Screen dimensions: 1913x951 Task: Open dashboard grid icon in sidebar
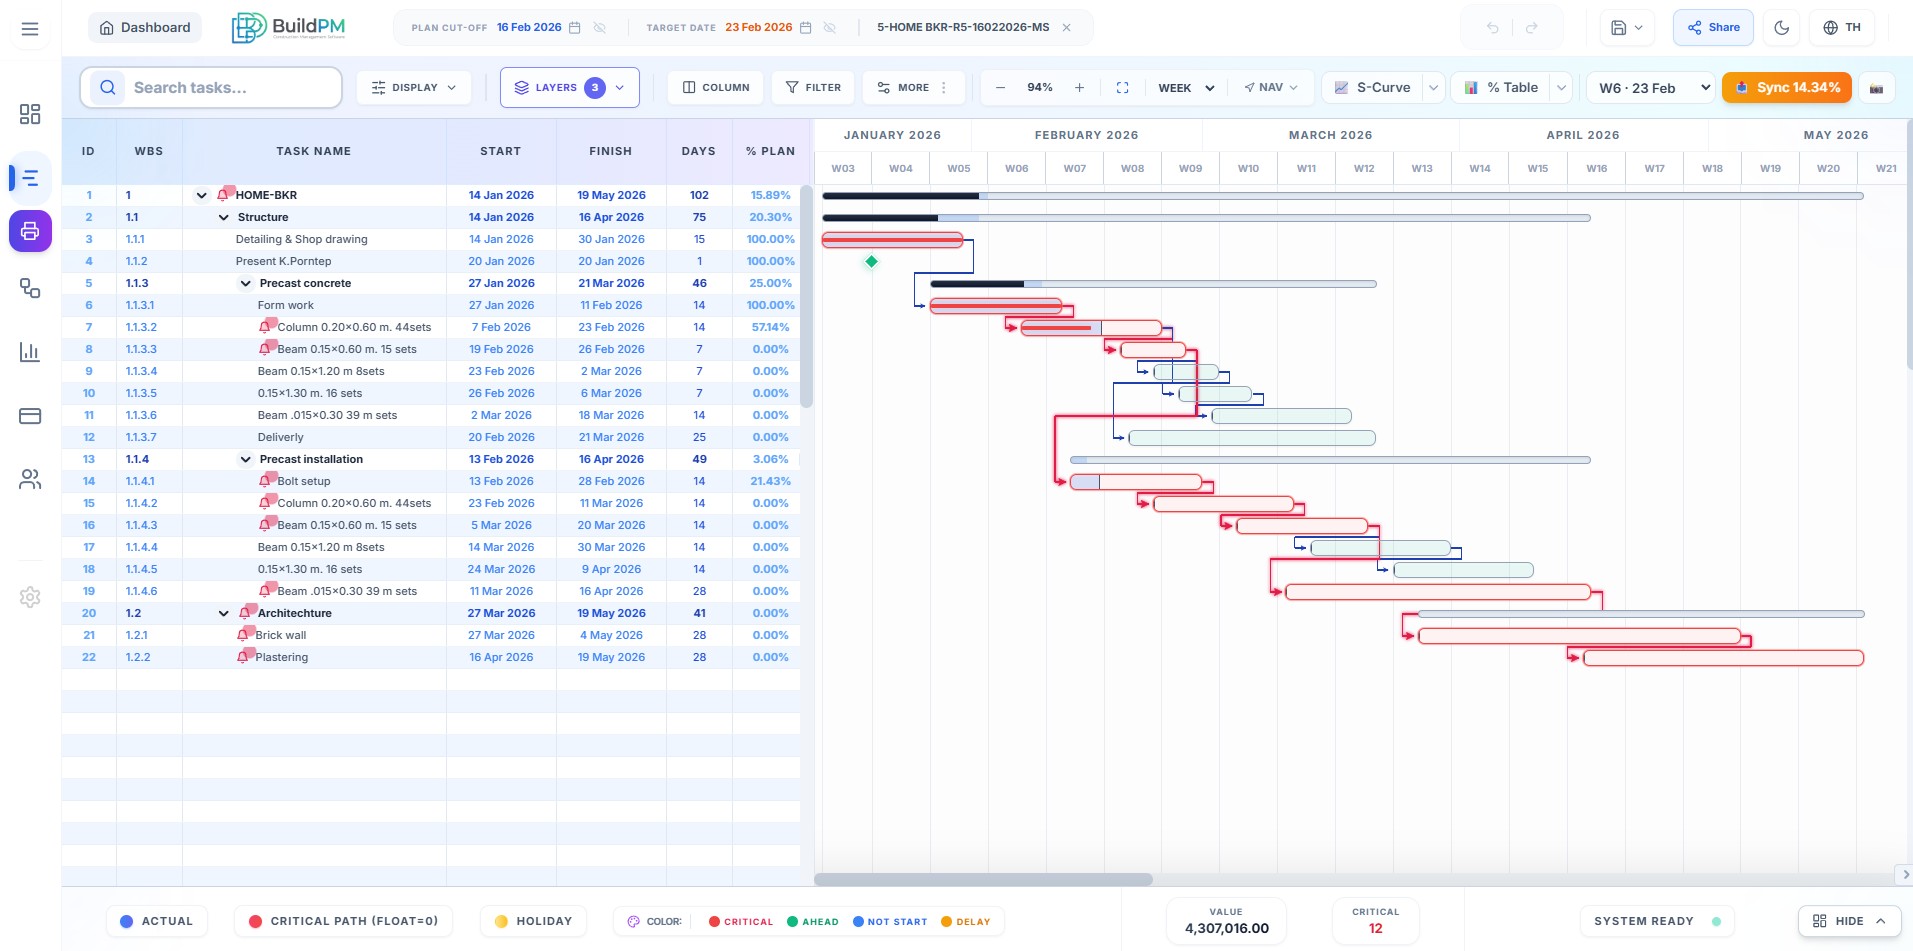[x=30, y=114]
